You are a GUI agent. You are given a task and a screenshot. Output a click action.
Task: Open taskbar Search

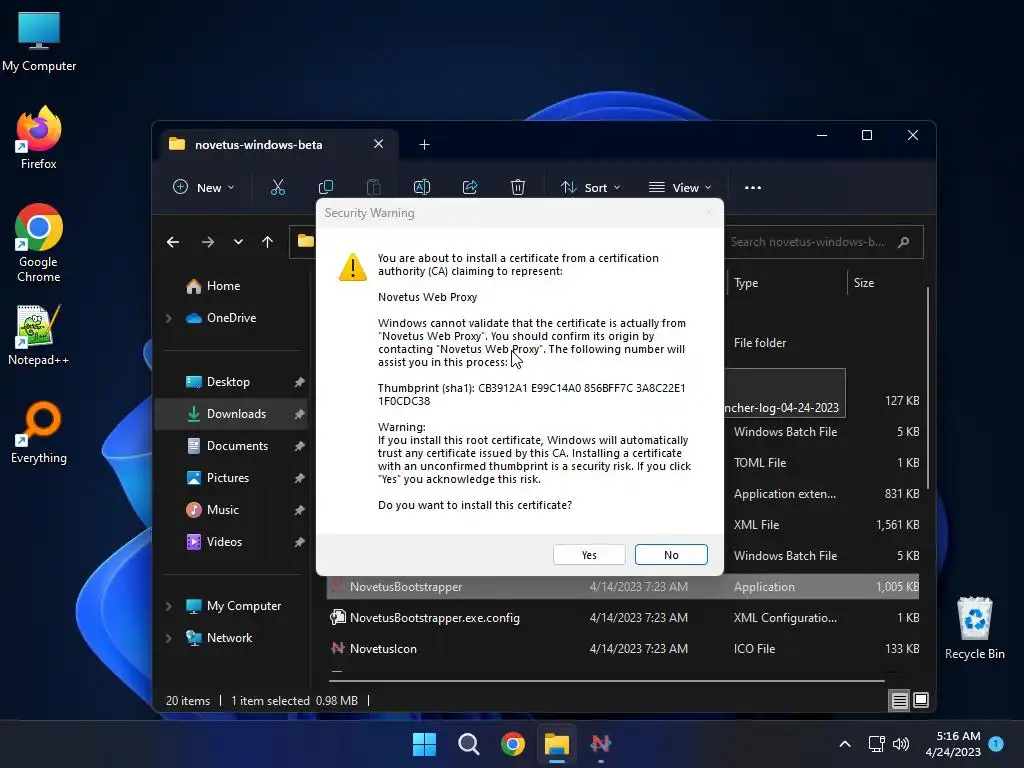click(468, 744)
